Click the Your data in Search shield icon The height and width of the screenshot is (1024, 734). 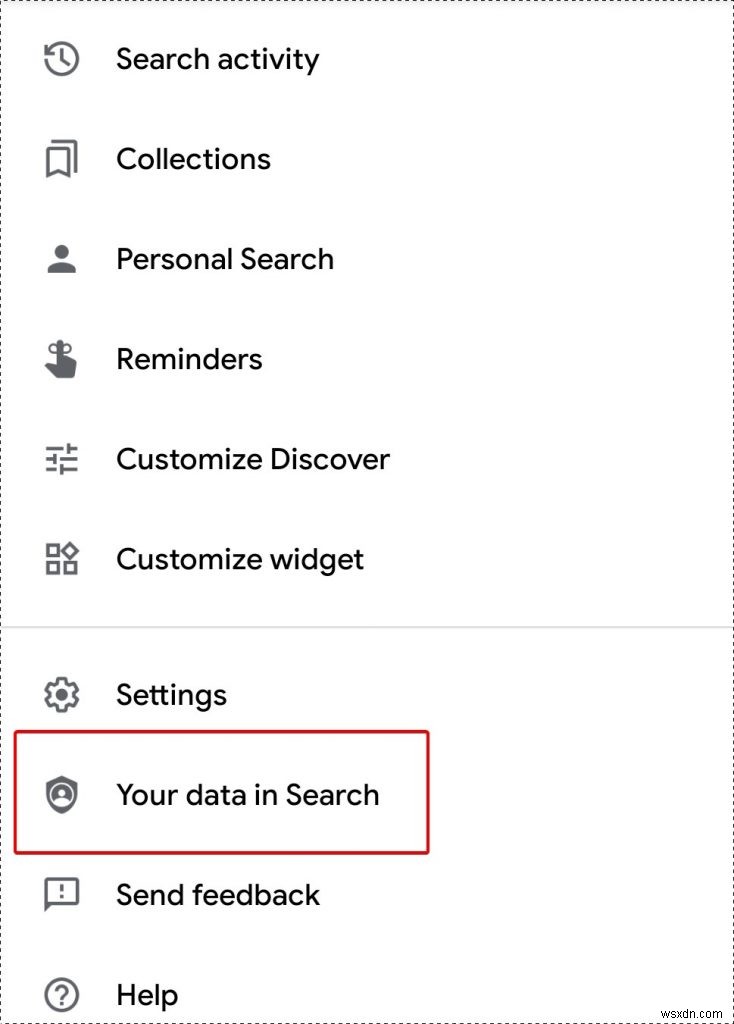(x=60, y=794)
